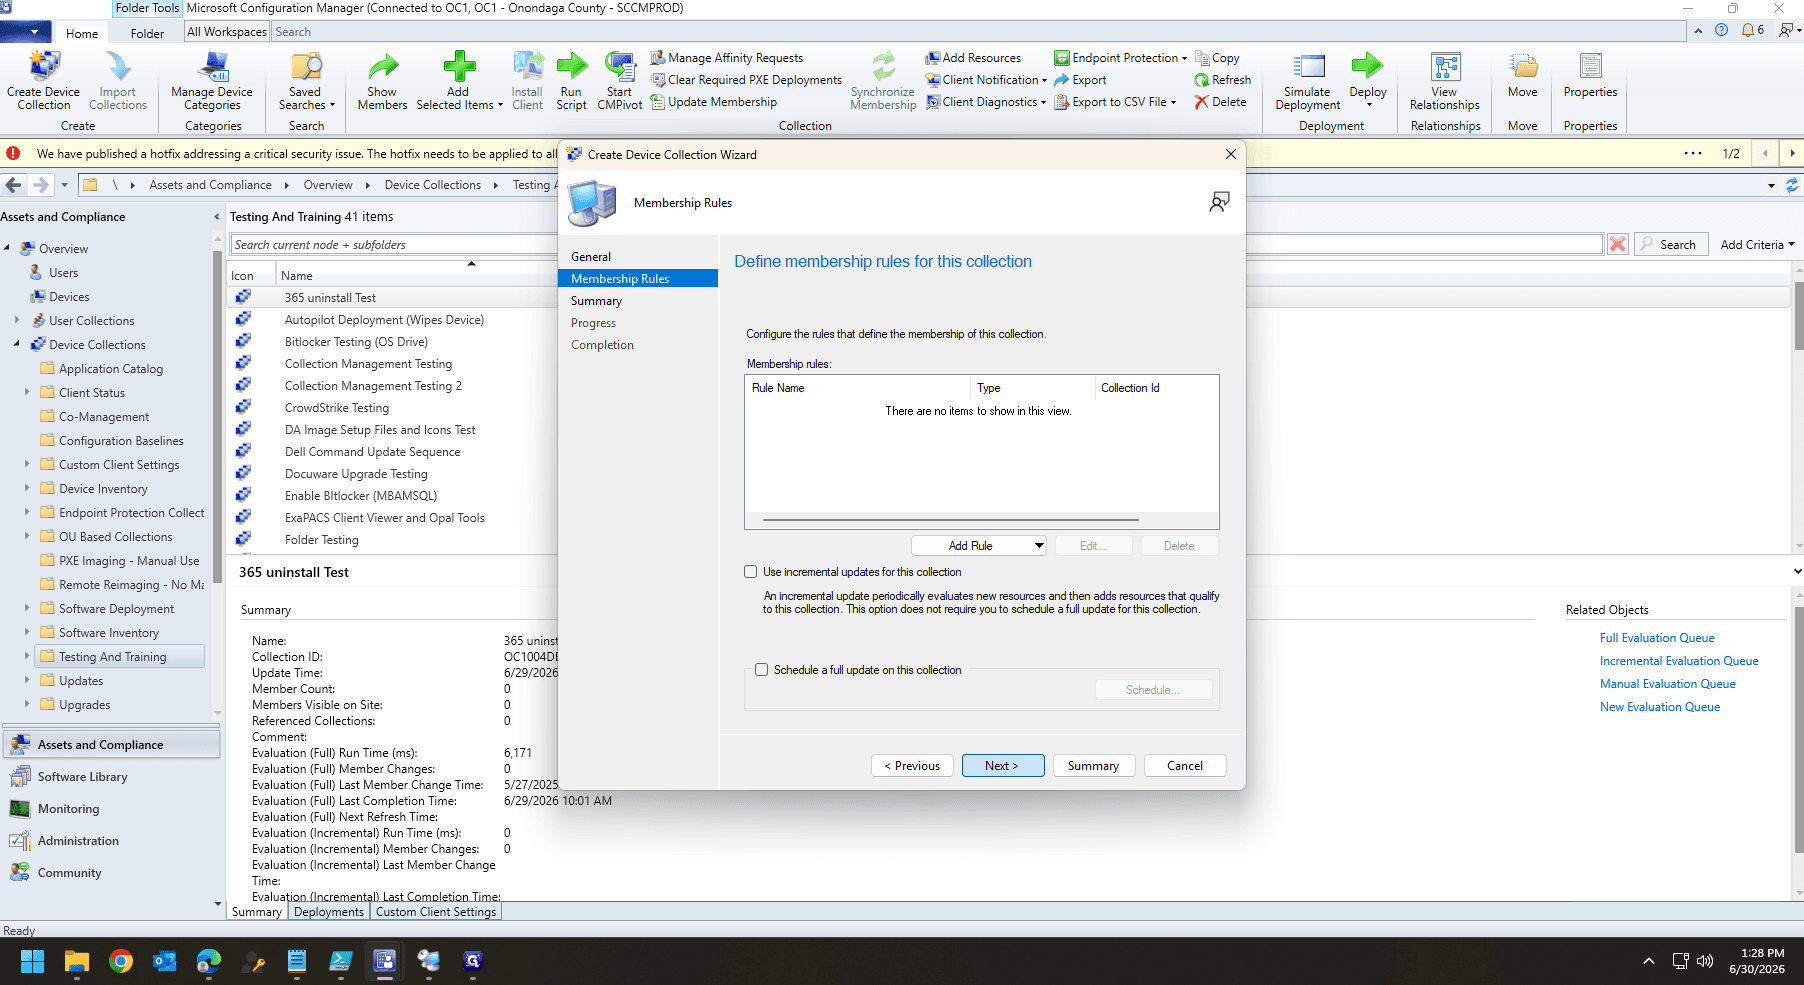The width and height of the screenshot is (1804, 985).
Task: Open Properties from the ribbon
Action: [x=1590, y=75]
